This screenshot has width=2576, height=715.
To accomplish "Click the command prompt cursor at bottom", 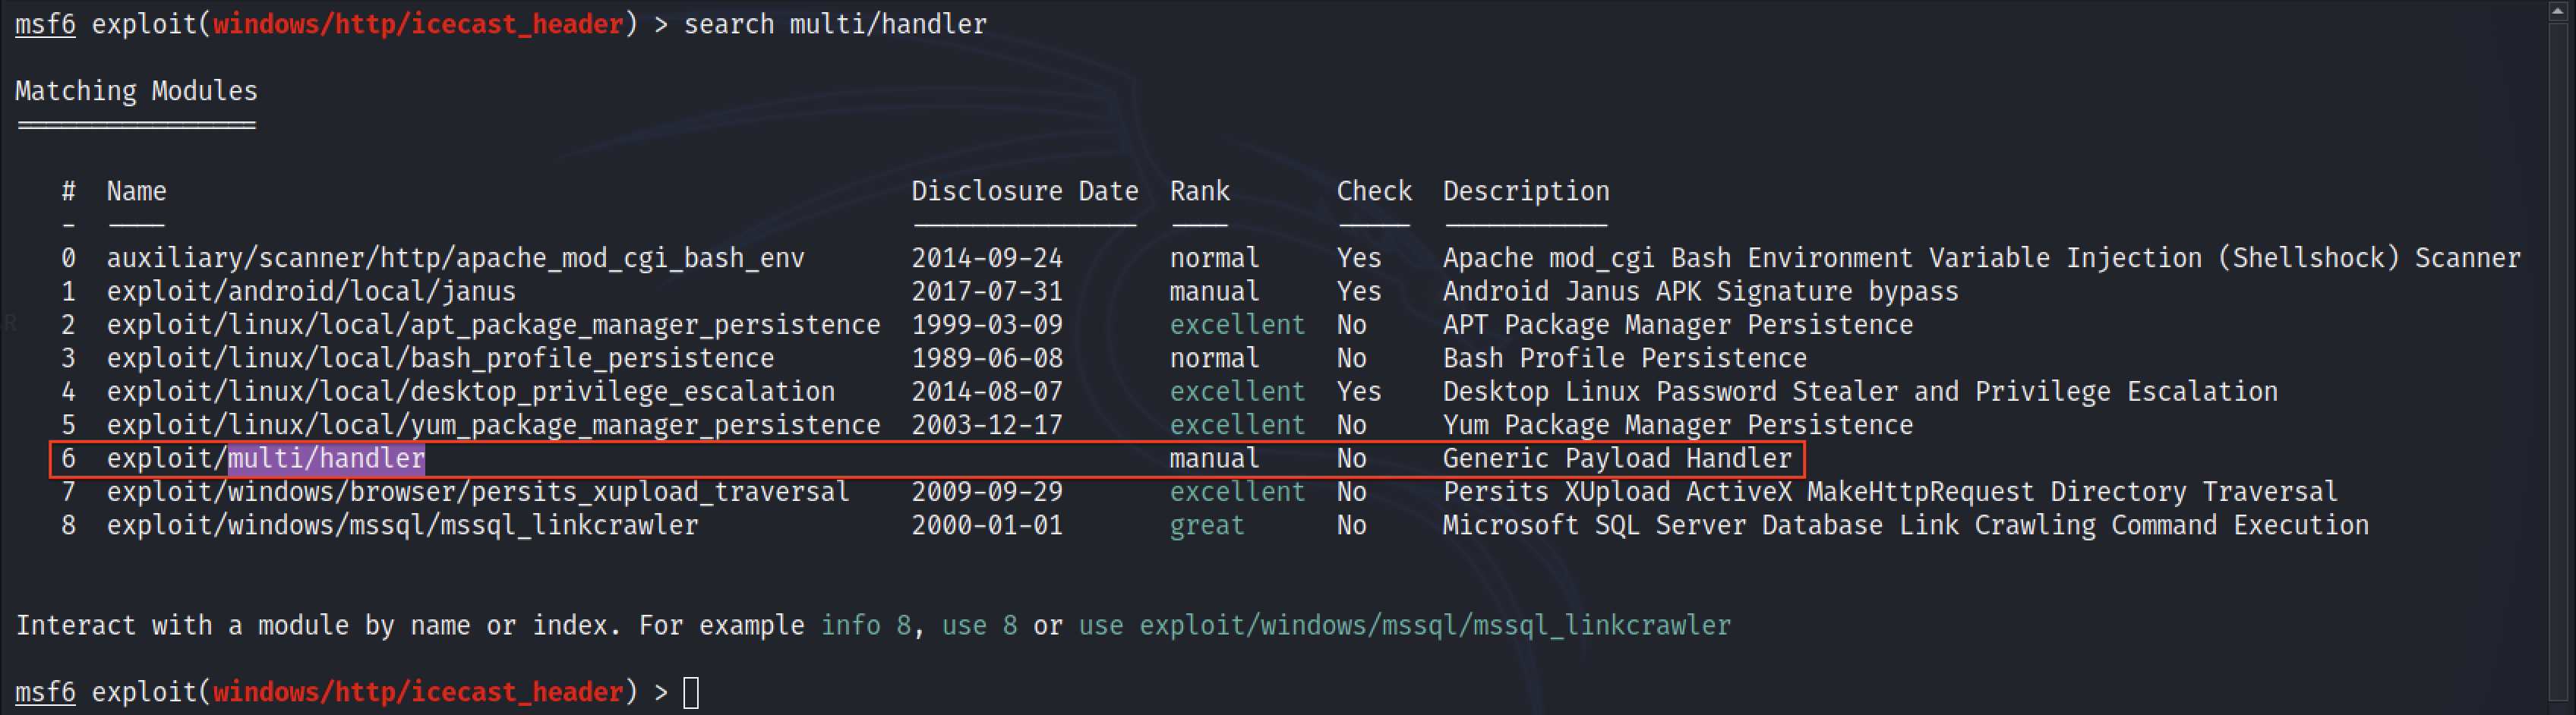I will coord(691,692).
